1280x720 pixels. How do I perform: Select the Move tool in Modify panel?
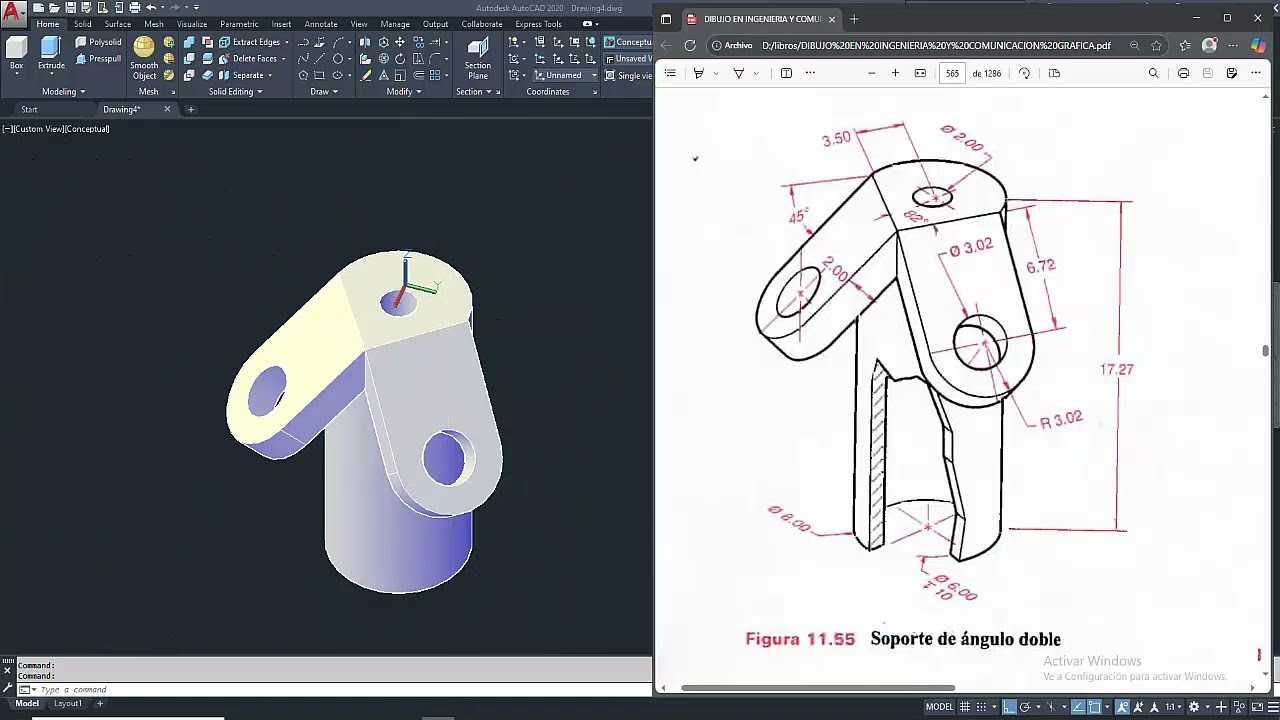coord(400,42)
